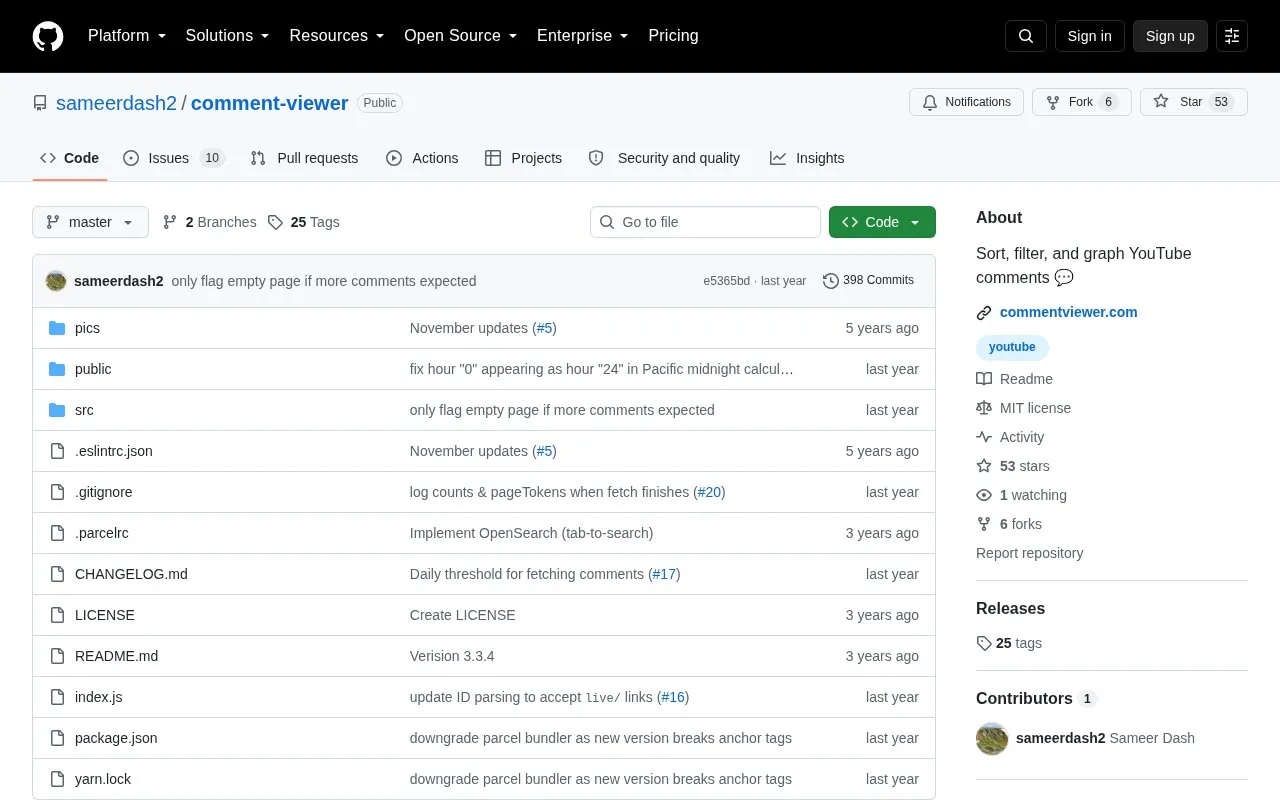Click the pics folder icon

pyautogui.click(x=57, y=328)
